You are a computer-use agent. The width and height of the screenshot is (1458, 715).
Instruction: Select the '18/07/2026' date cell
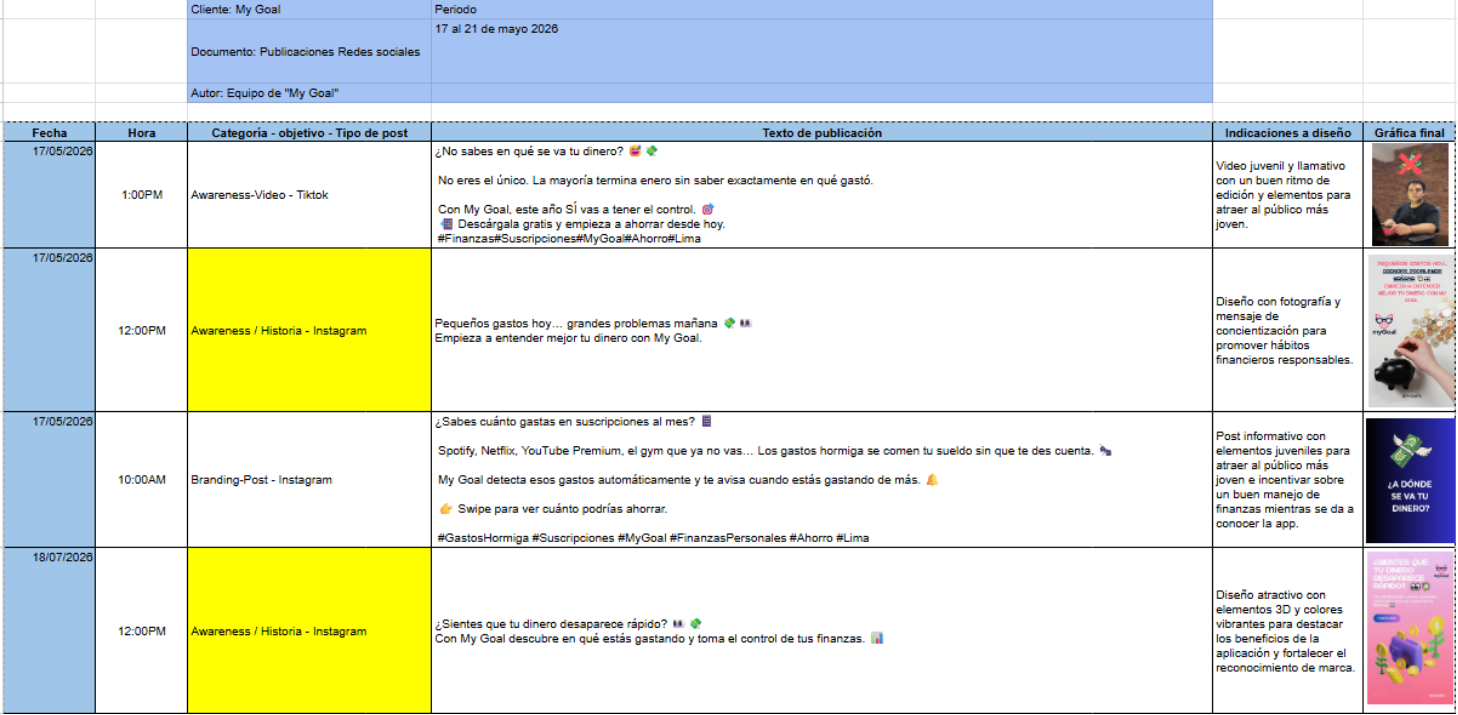[x=49, y=630]
